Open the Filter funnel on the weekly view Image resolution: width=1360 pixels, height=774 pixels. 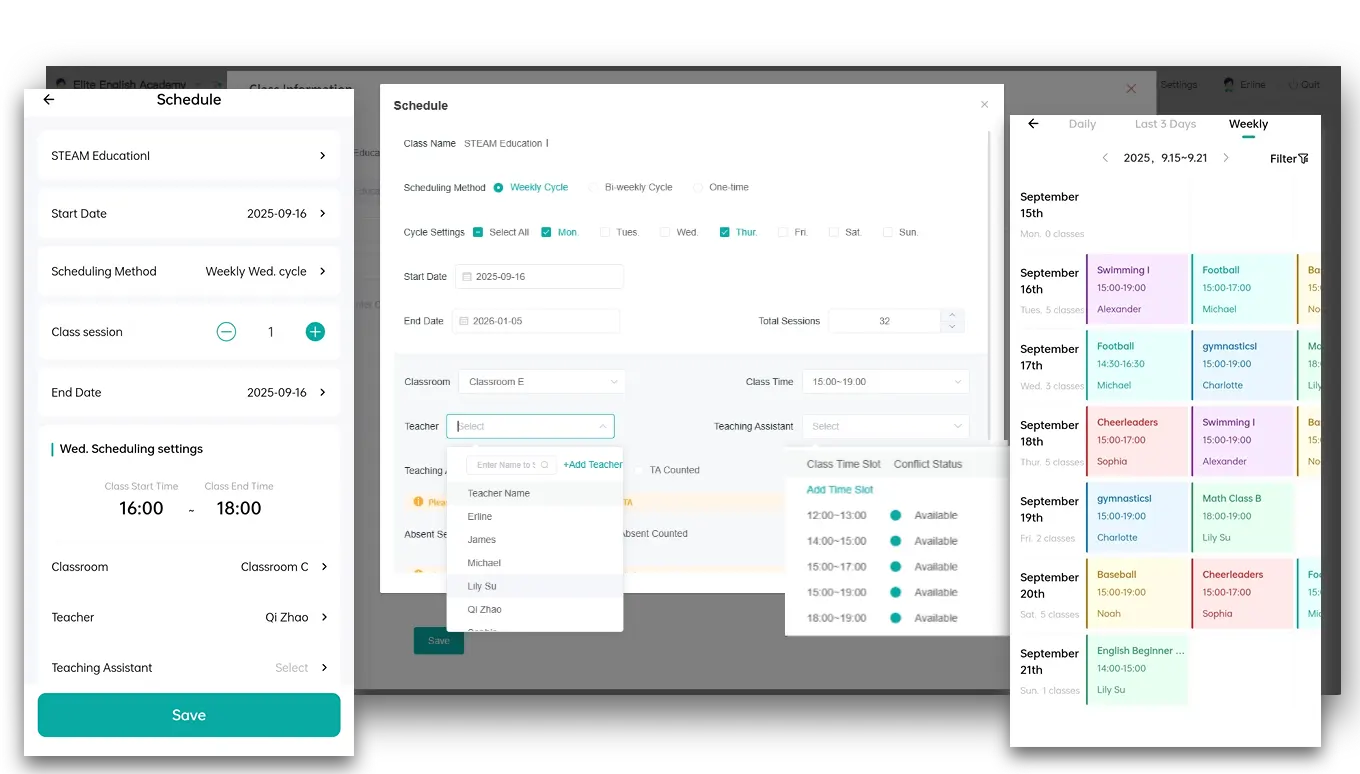1291,158
